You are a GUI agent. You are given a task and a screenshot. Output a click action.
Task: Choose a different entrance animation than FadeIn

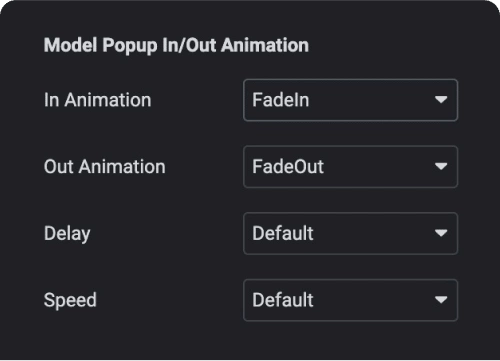click(x=351, y=100)
